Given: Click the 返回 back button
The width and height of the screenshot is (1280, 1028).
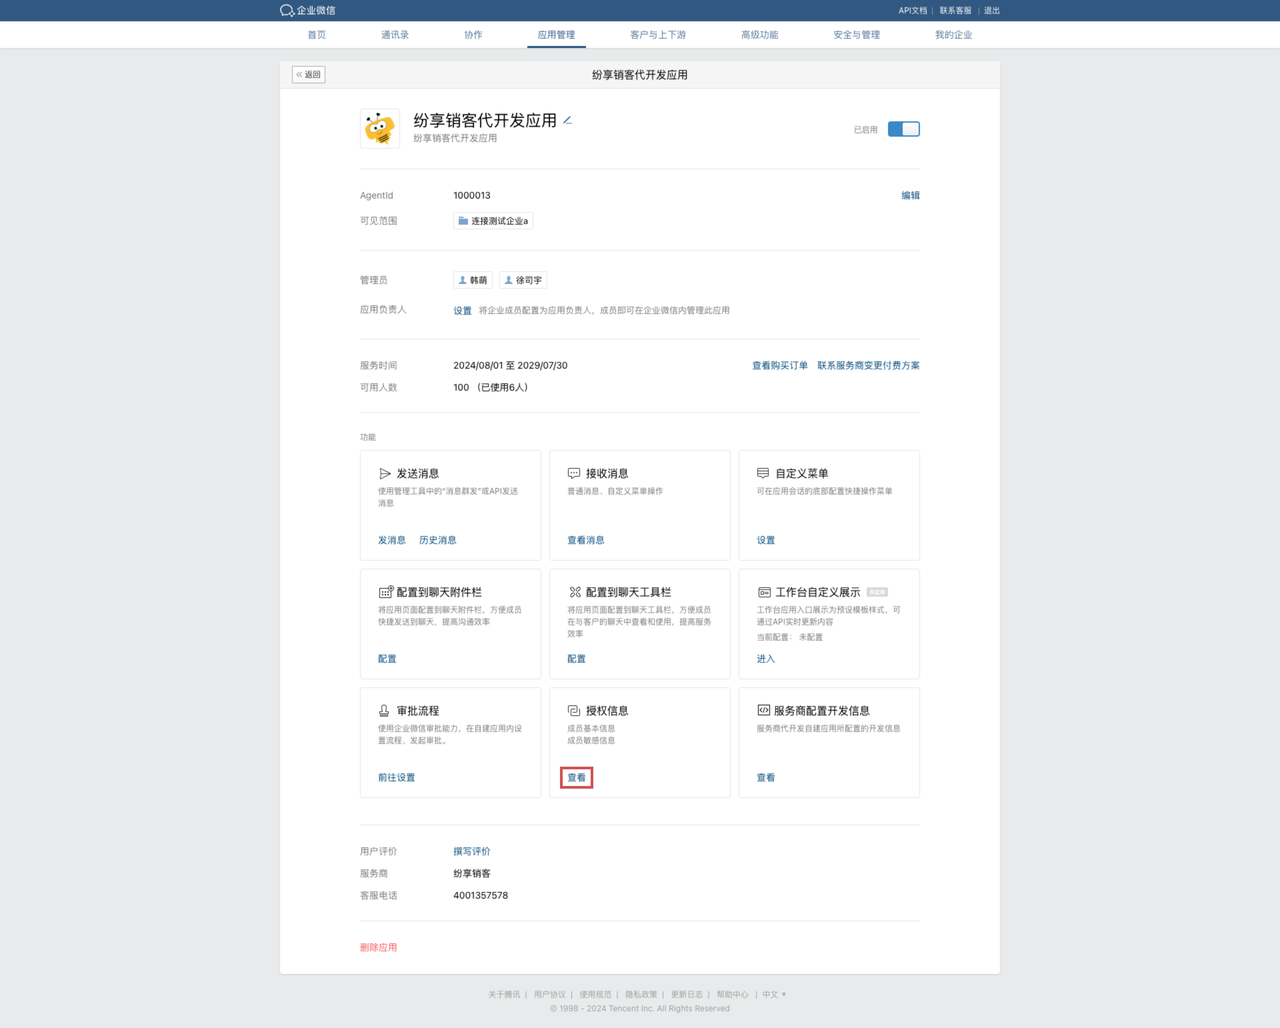Looking at the screenshot, I should tap(309, 75).
